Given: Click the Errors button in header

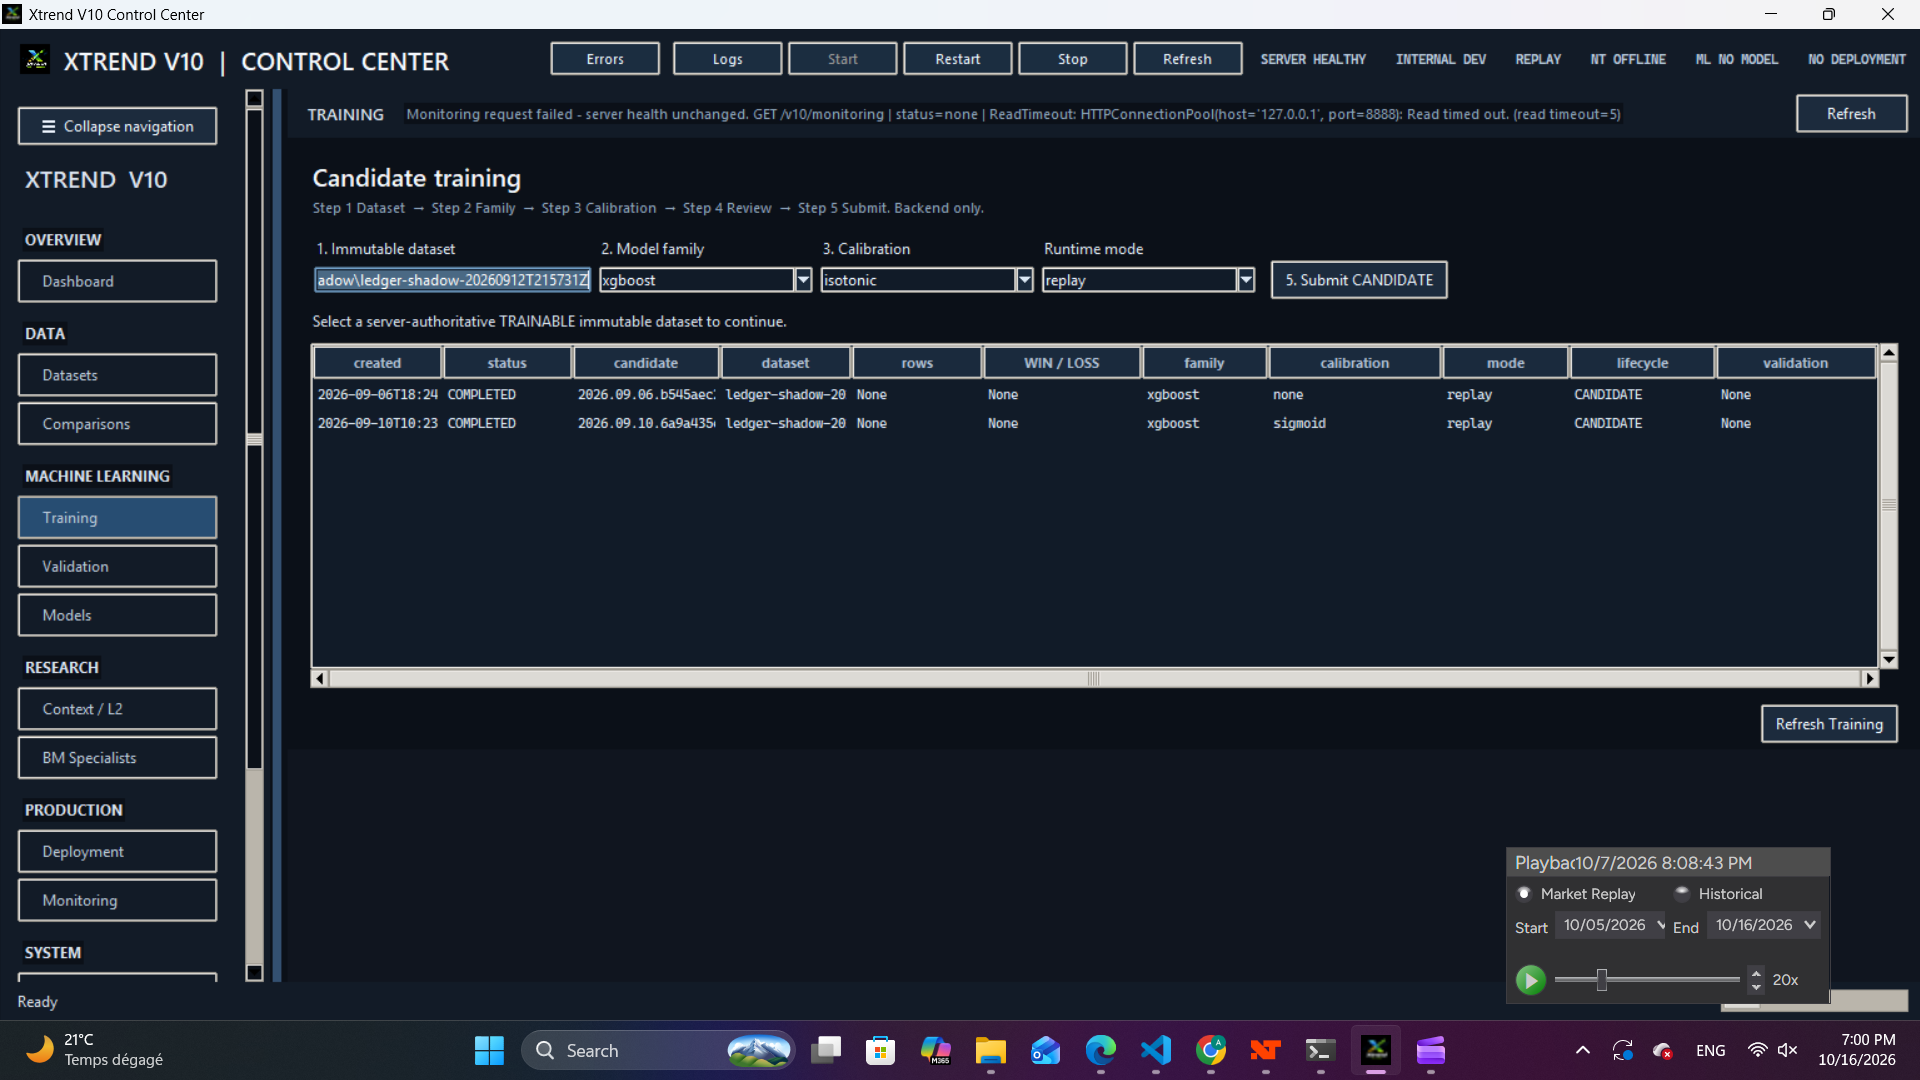Looking at the screenshot, I should tap(605, 59).
